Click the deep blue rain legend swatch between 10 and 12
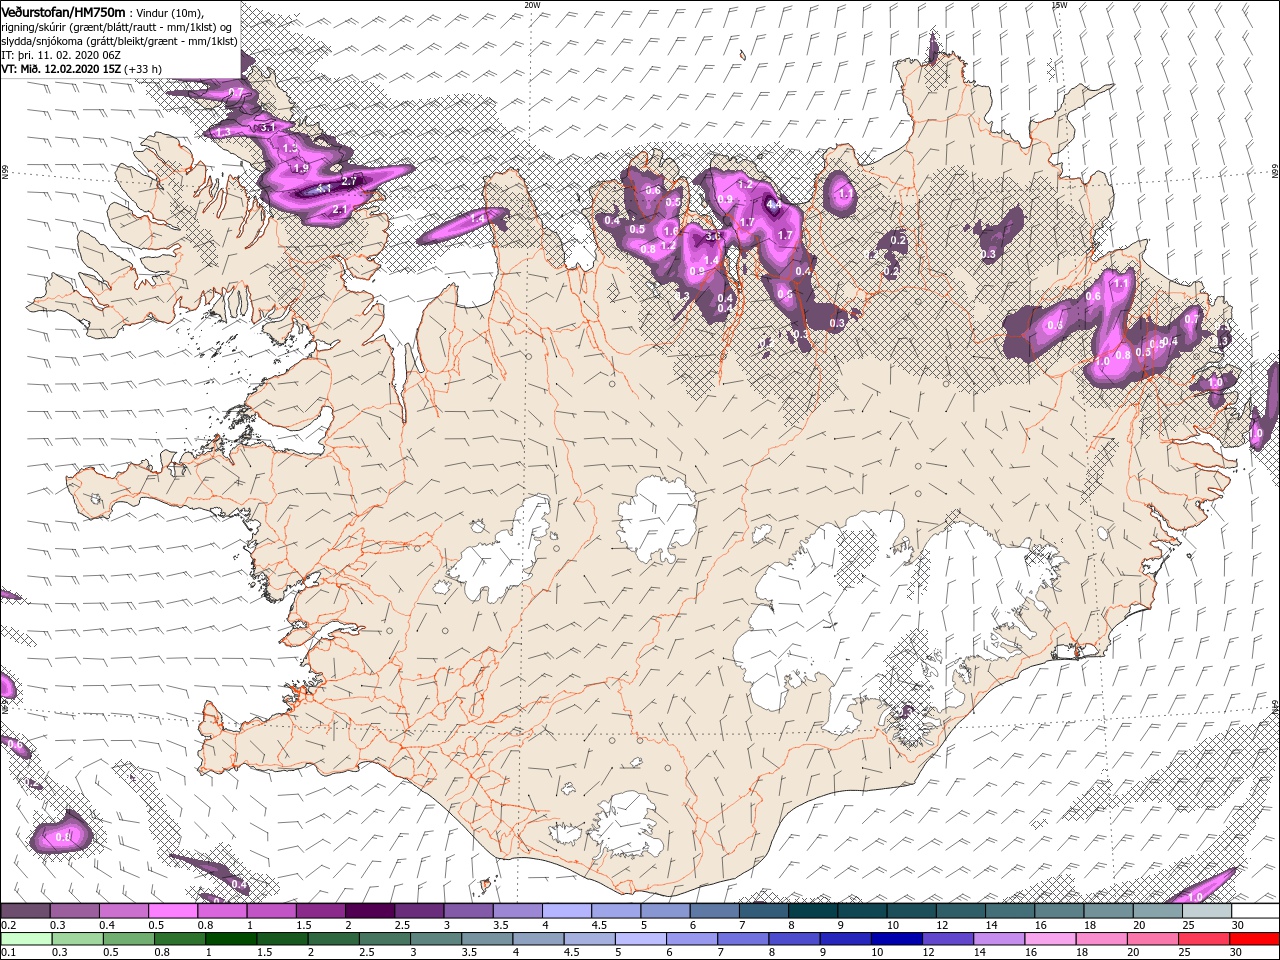Screen dimensions: 1280x960 click(896, 939)
